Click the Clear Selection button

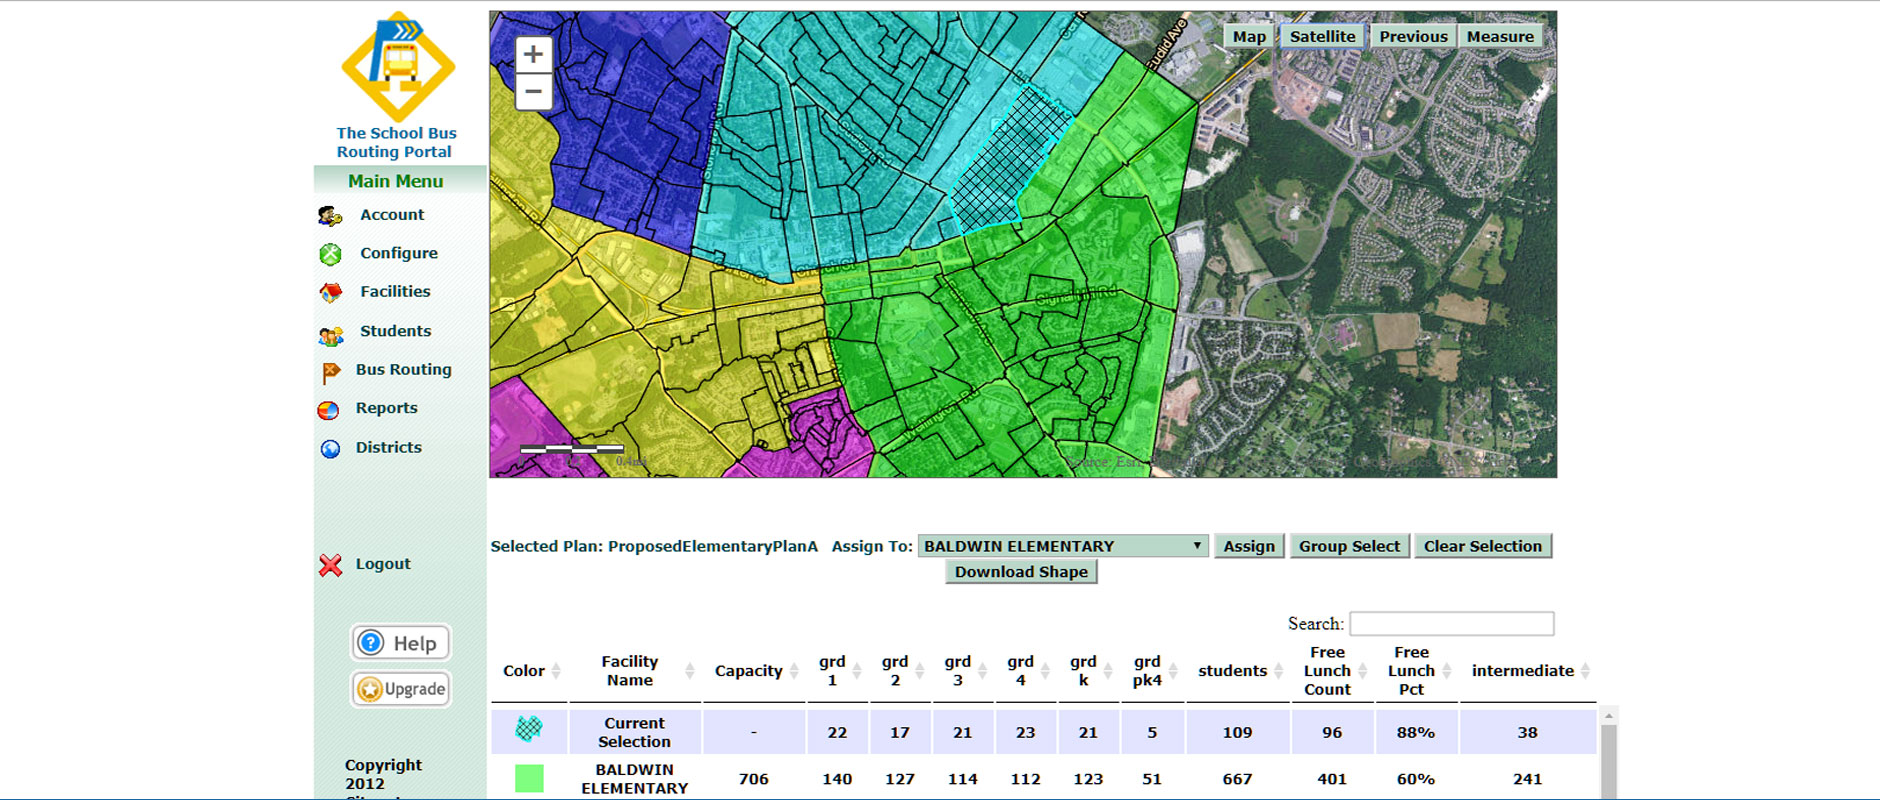(x=1483, y=546)
